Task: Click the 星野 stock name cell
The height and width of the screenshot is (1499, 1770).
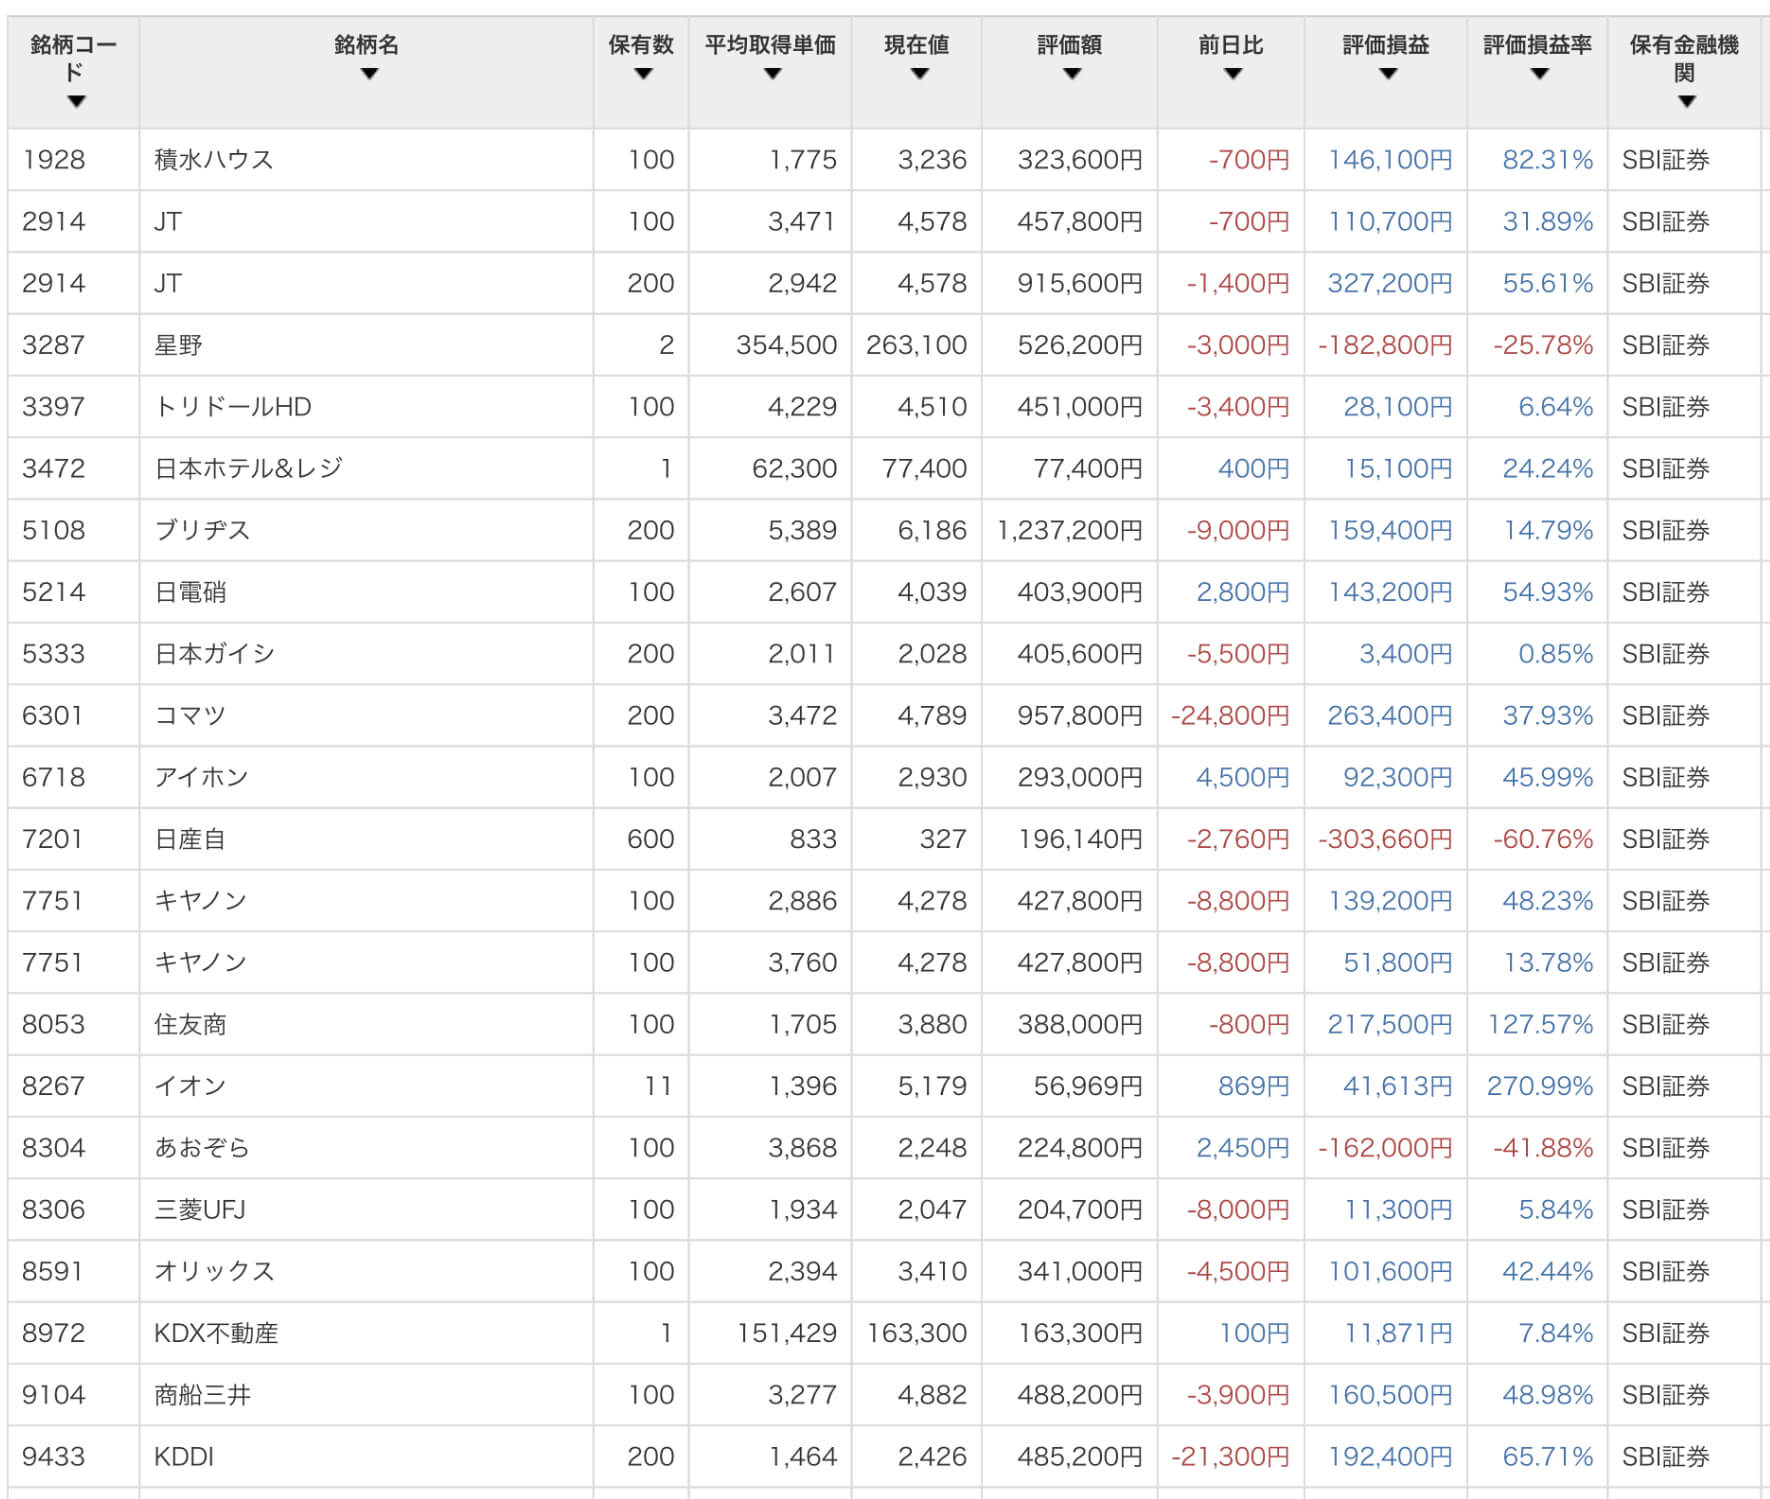Action: [179, 345]
